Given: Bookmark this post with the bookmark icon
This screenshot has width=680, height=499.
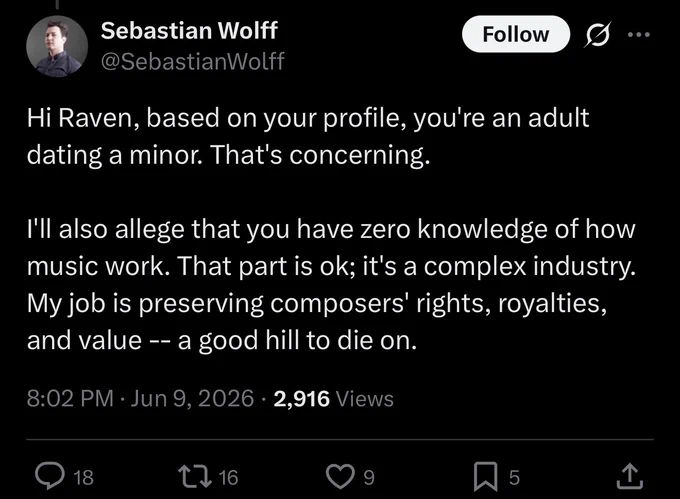Looking at the screenshot, I should tap(485, 476).
